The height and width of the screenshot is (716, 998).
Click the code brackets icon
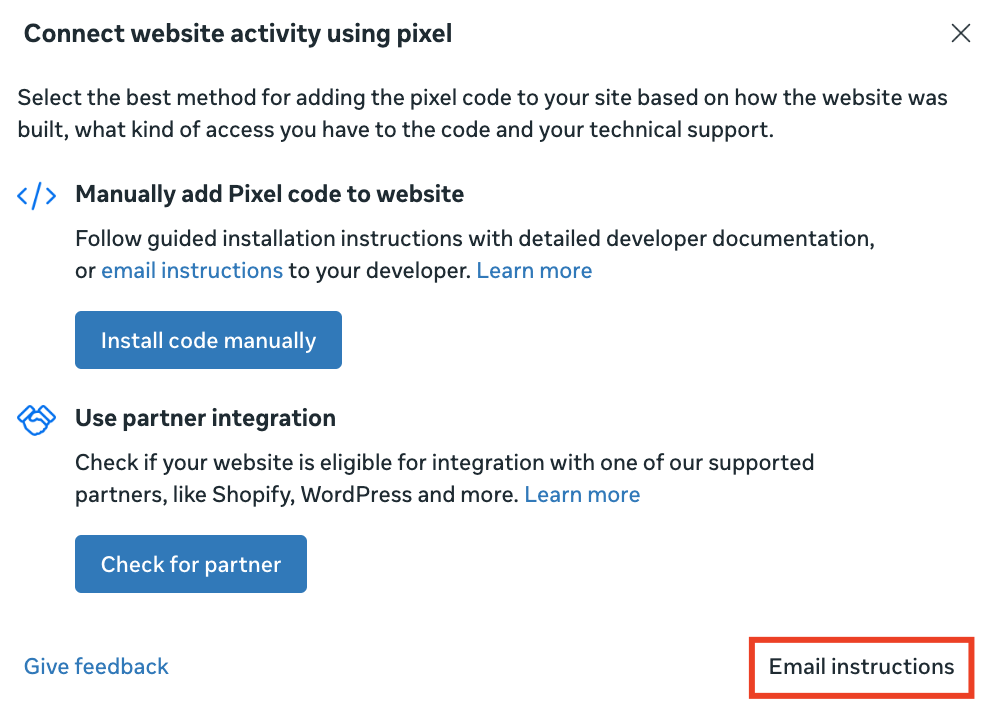click(37, 195)
